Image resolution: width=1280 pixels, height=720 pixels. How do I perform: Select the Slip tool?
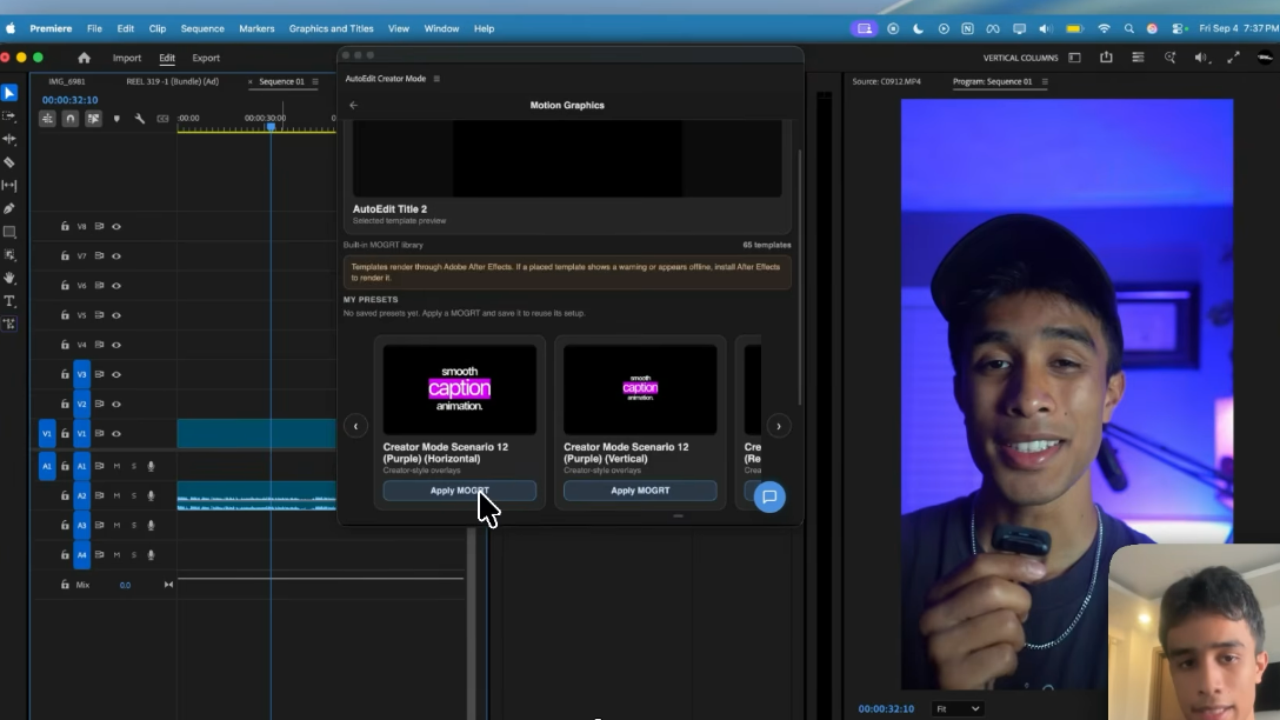pyautogui.click(x=9, y=185)
